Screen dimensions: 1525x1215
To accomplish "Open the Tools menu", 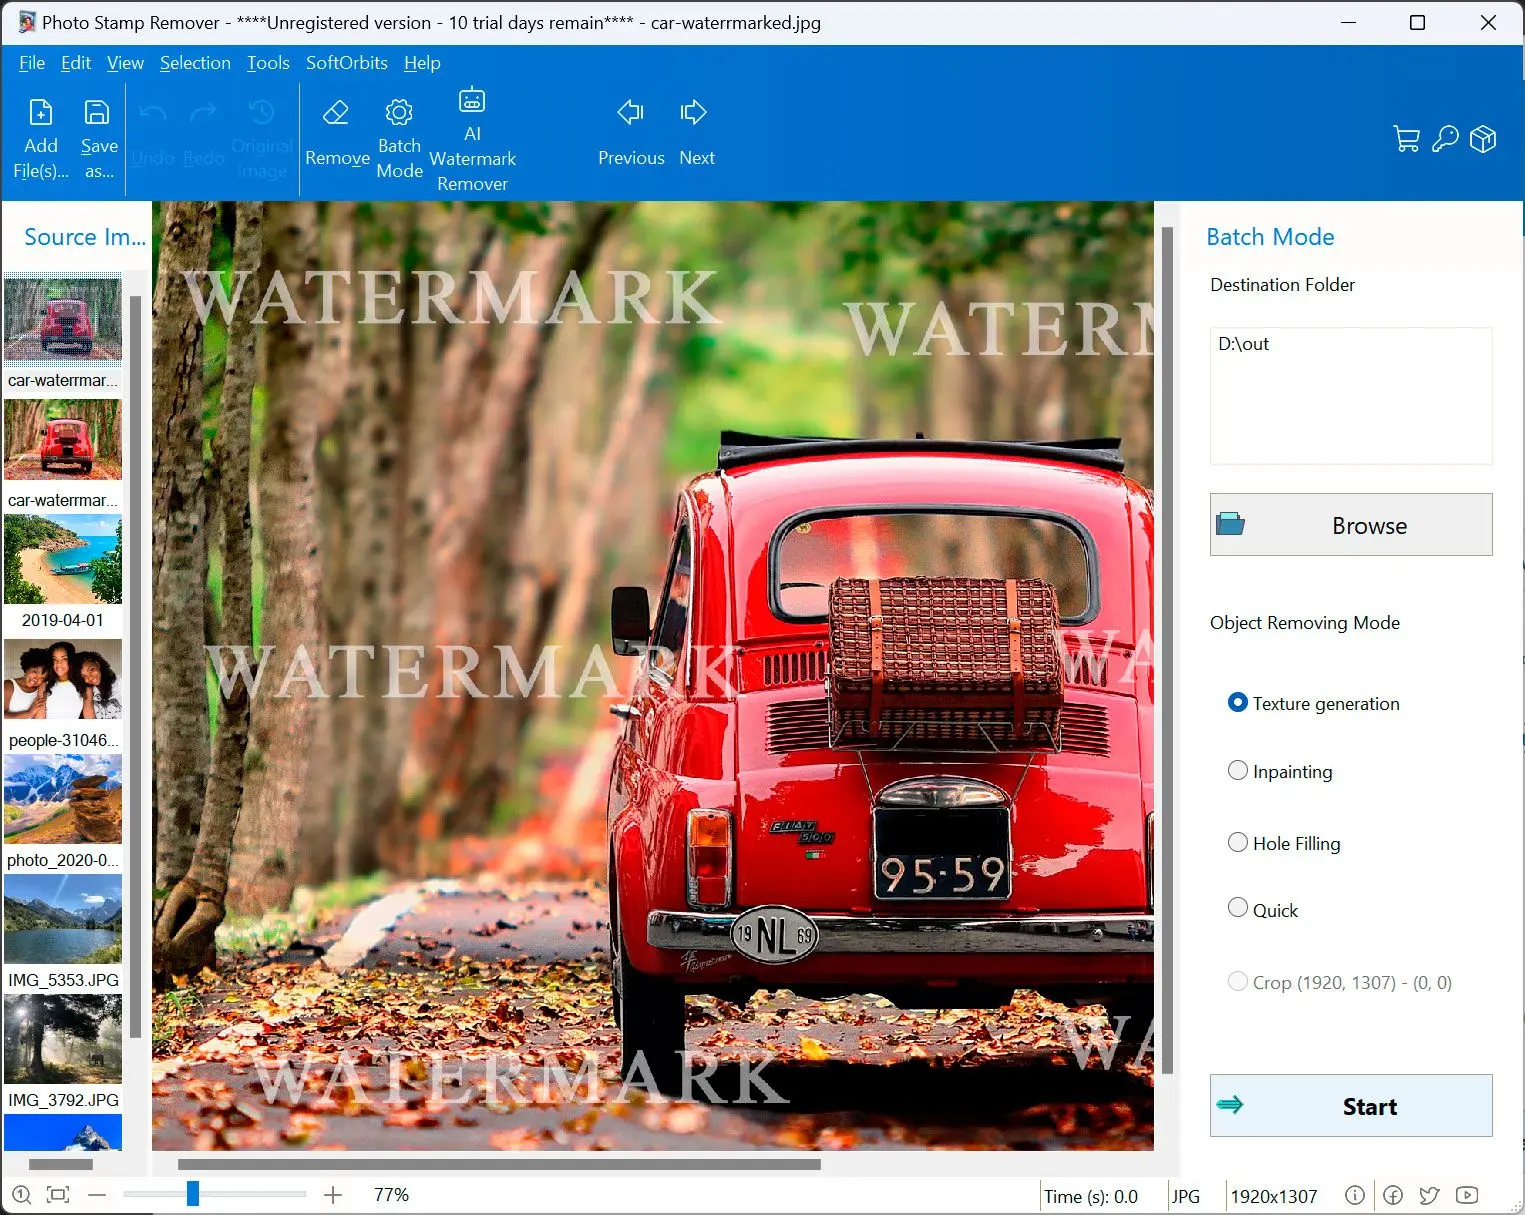I will 268,63.
